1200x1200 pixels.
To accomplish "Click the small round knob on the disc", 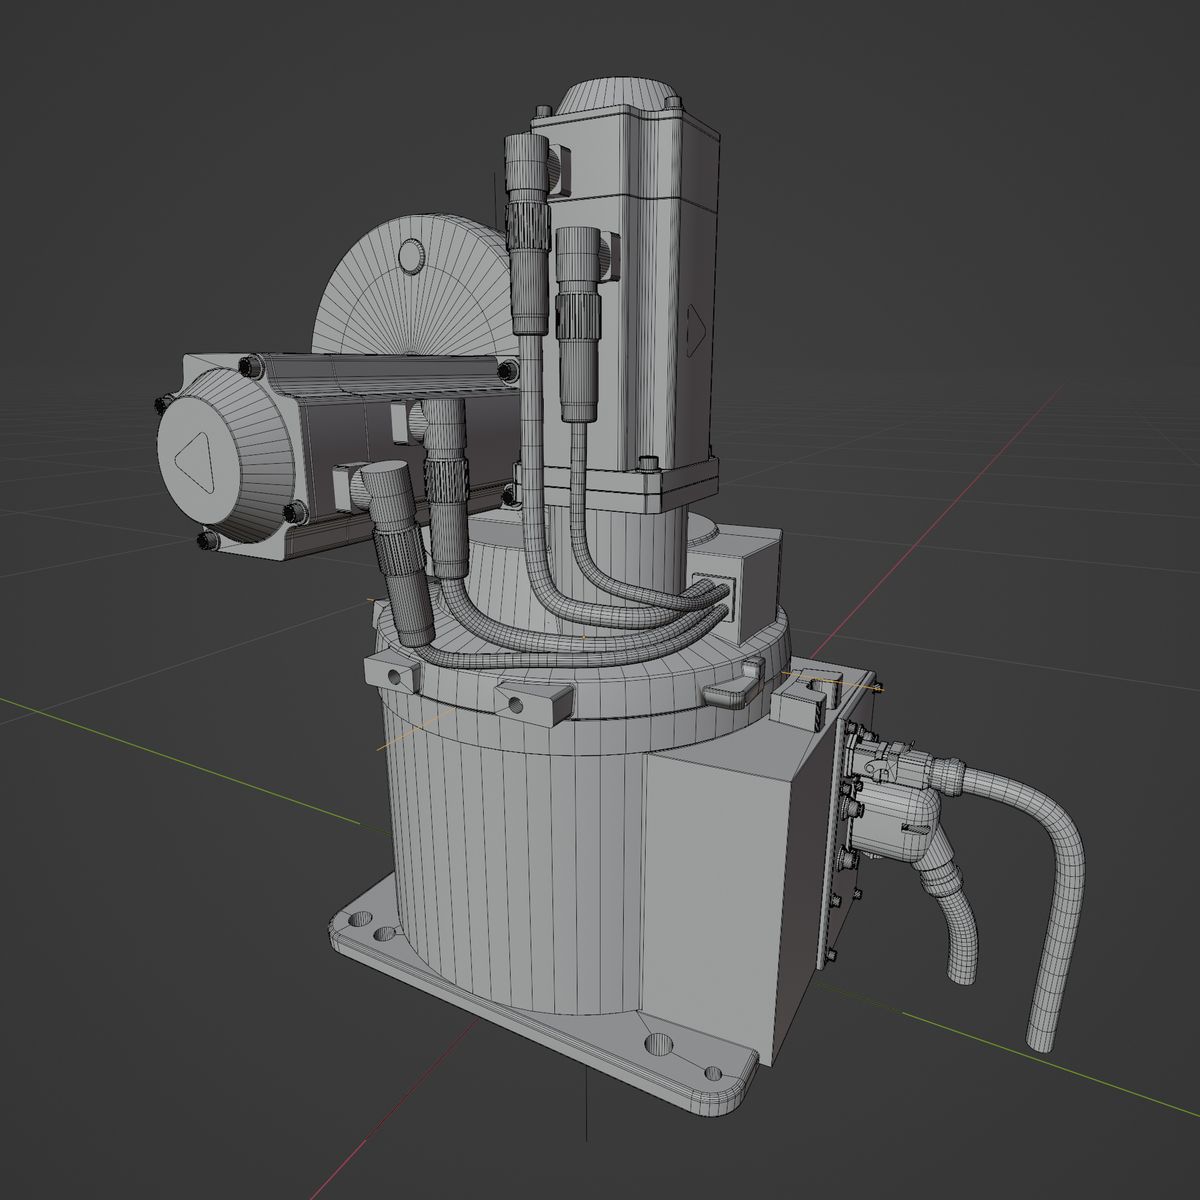I will click(411, 256).
